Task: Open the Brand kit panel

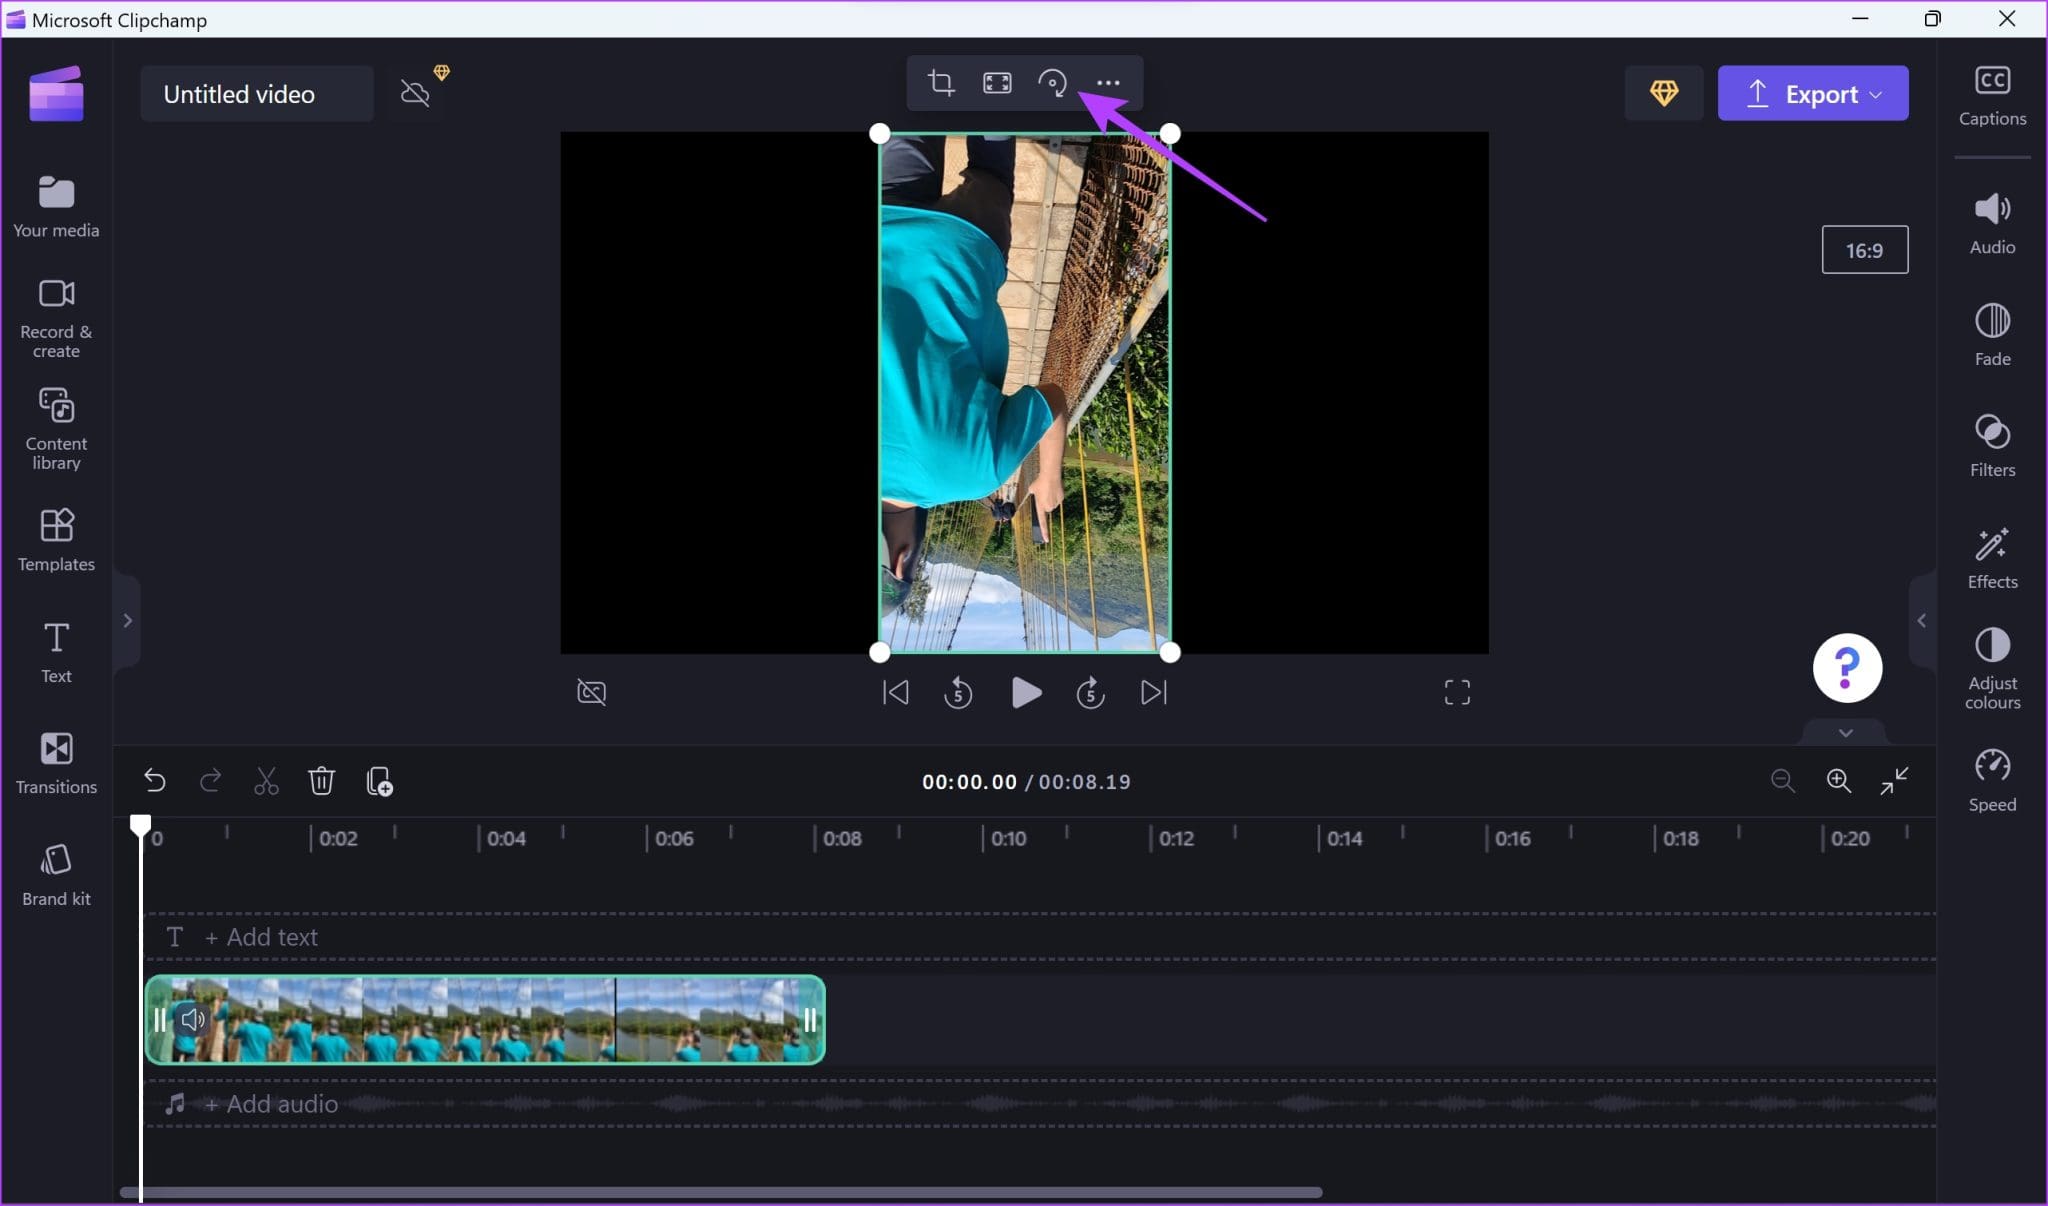Action: 56,875
